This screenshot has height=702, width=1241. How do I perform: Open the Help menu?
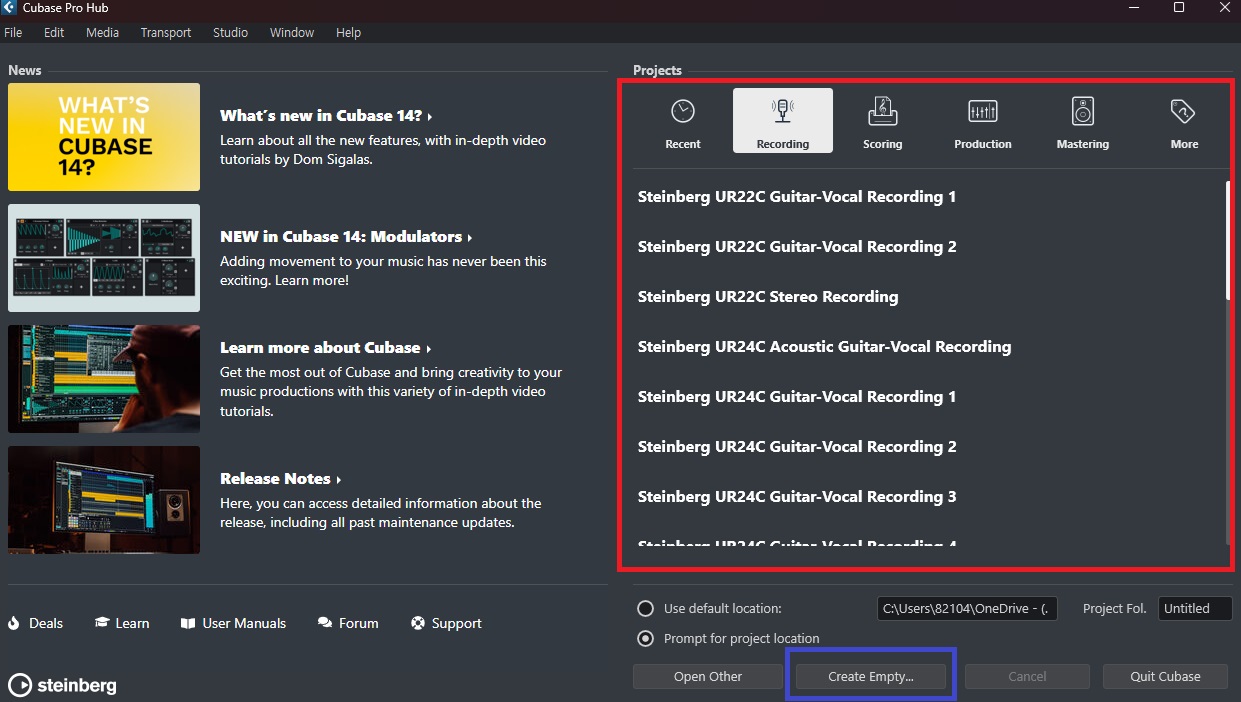(348, 32)
